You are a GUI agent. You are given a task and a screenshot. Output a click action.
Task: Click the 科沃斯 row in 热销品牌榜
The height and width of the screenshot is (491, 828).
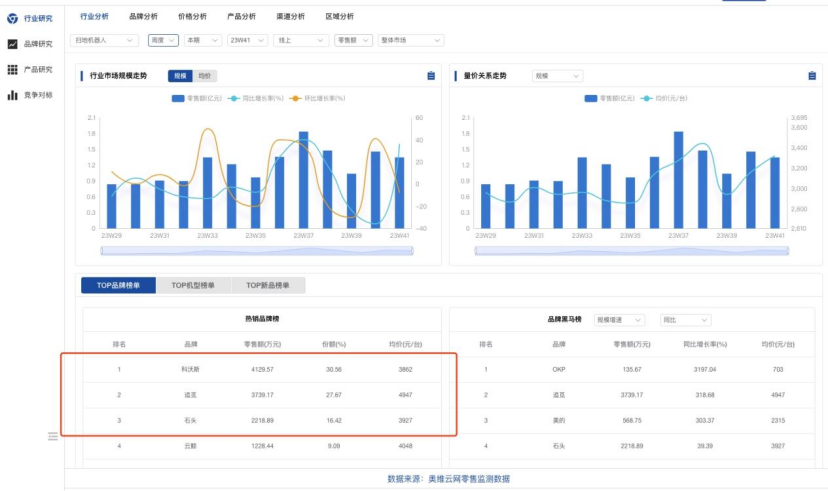[x=258, y=369]
